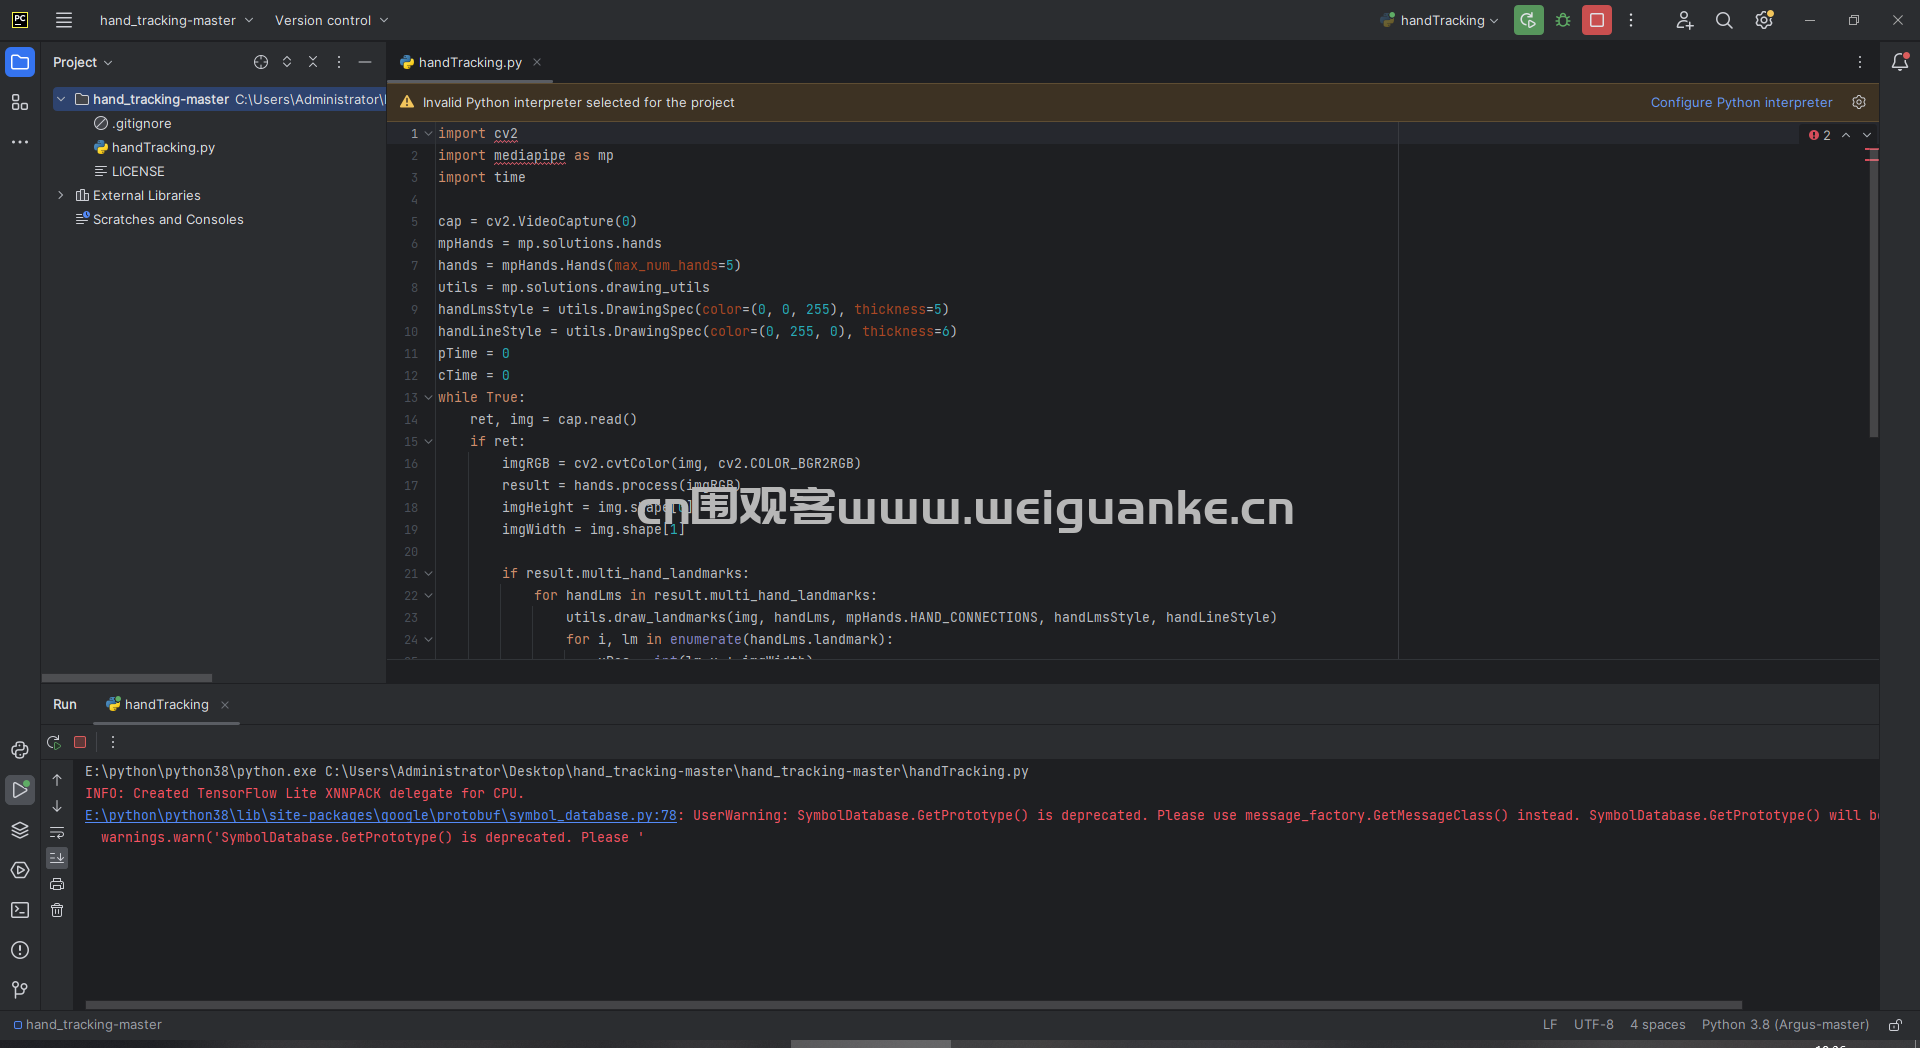
Task: Open the Problems tool window
Action: (20, 950)
